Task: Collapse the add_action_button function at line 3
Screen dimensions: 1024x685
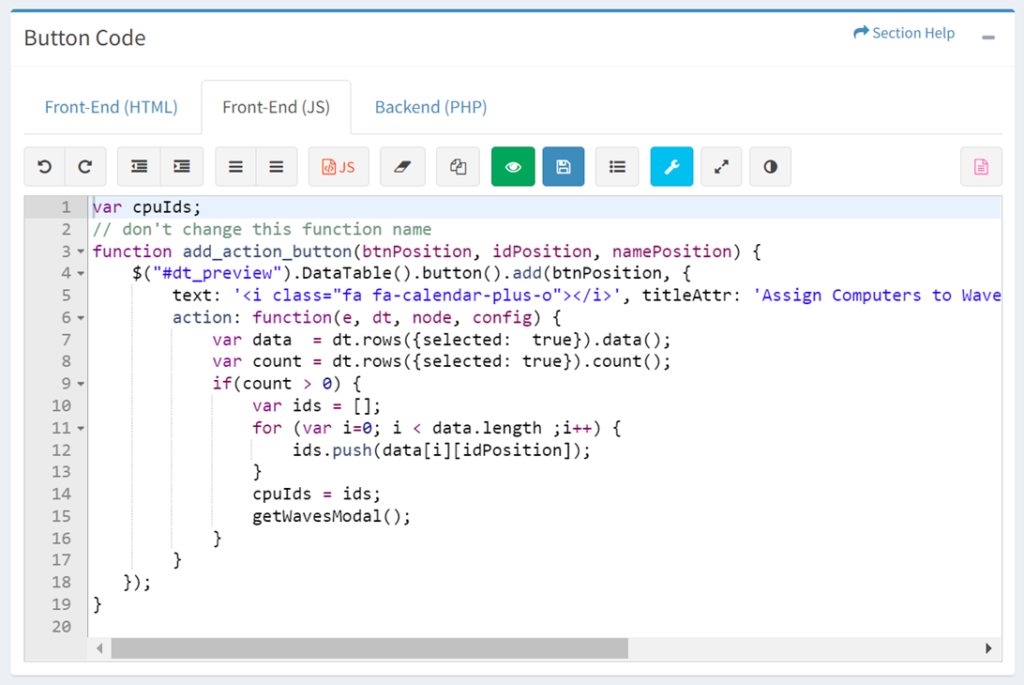Action: pyautogui.click(x=80, y=252)
